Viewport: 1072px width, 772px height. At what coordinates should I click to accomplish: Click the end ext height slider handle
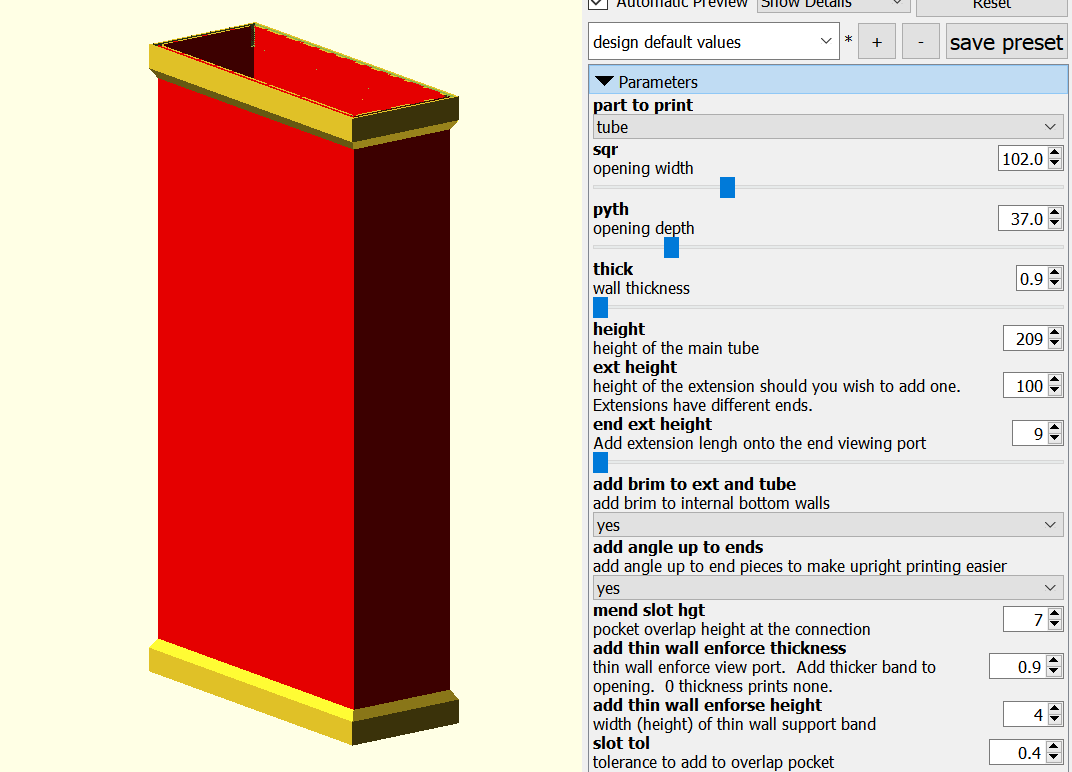[x=600, y=462]
